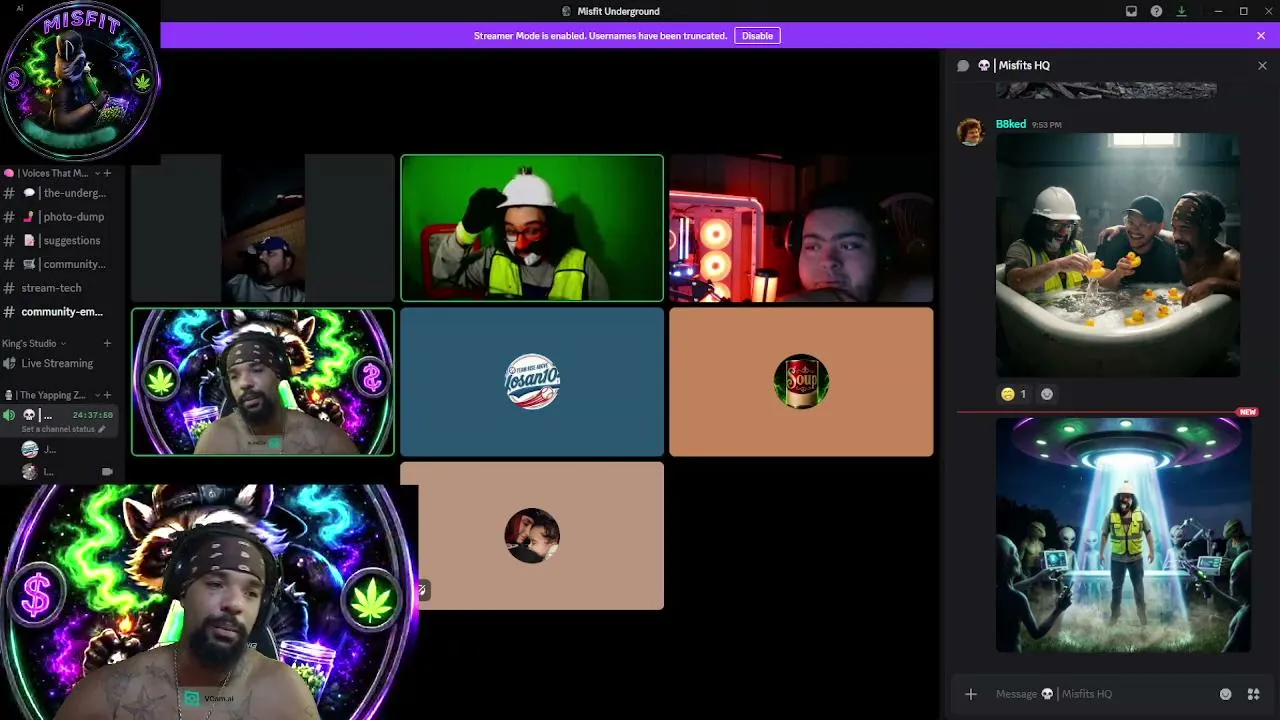Click the muted mic icon on bottom tile
The height and width of the screenshot is (720, 1280).
(422, 590)
